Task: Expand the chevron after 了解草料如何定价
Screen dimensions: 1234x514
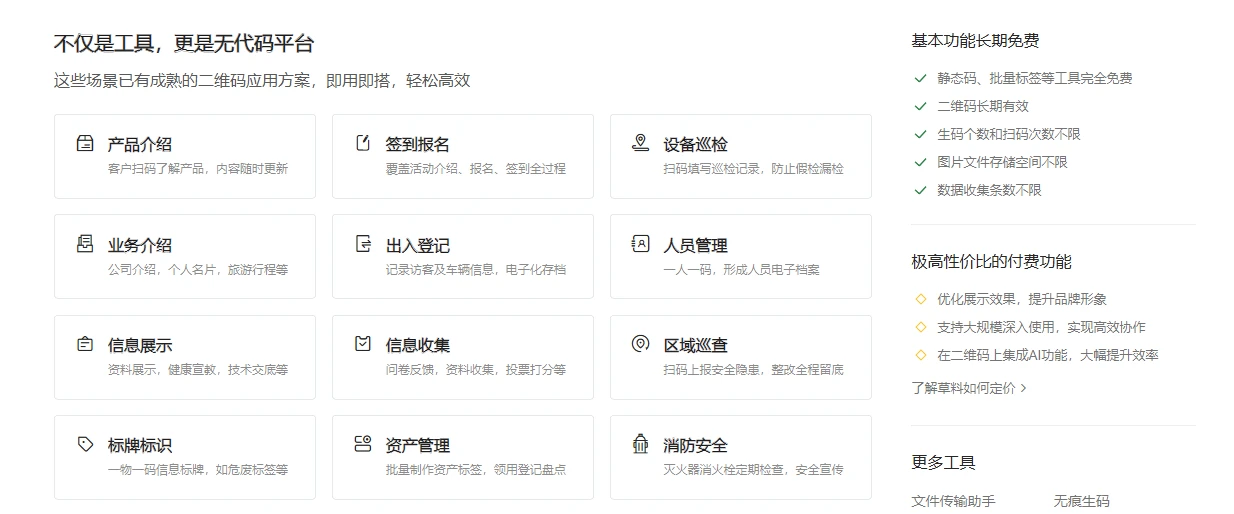Action: 1023,388
